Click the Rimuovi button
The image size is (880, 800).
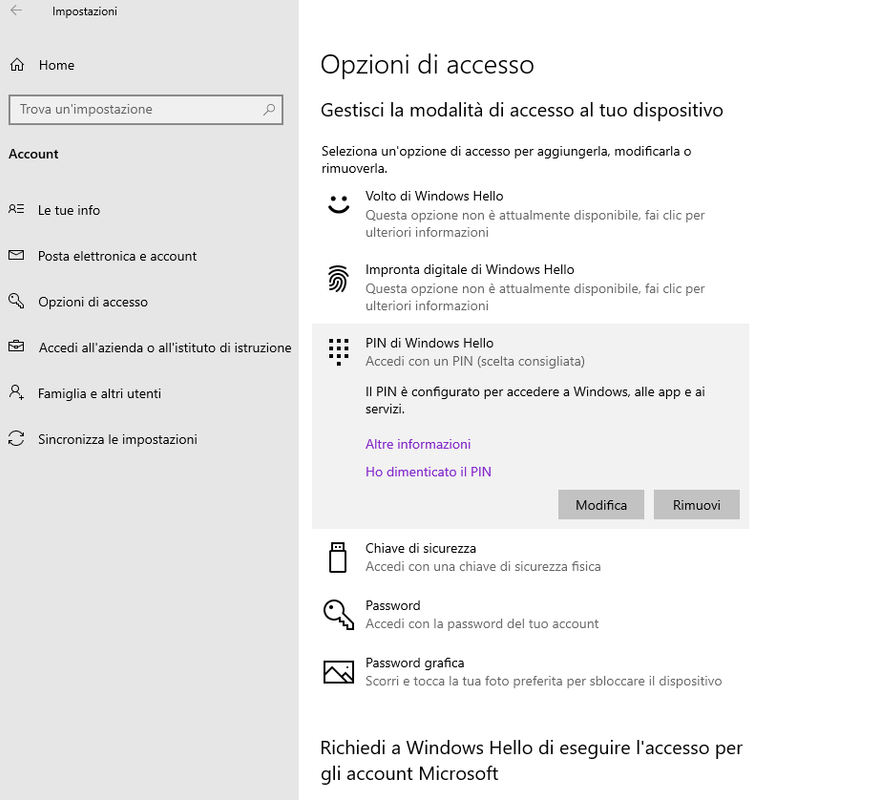696,505
